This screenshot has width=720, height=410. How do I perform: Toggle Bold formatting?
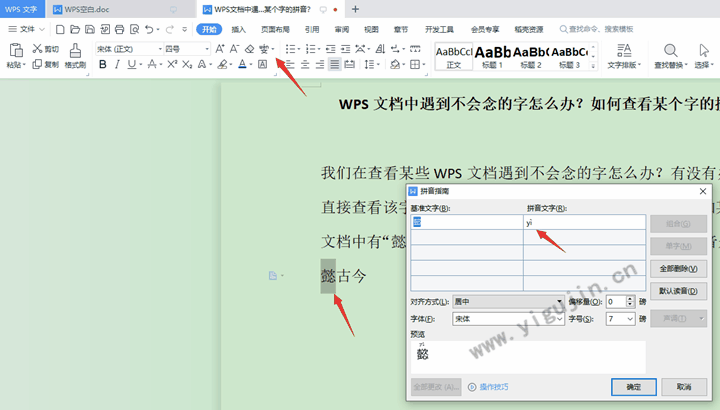pyautogui.click(x=103, y=65)
